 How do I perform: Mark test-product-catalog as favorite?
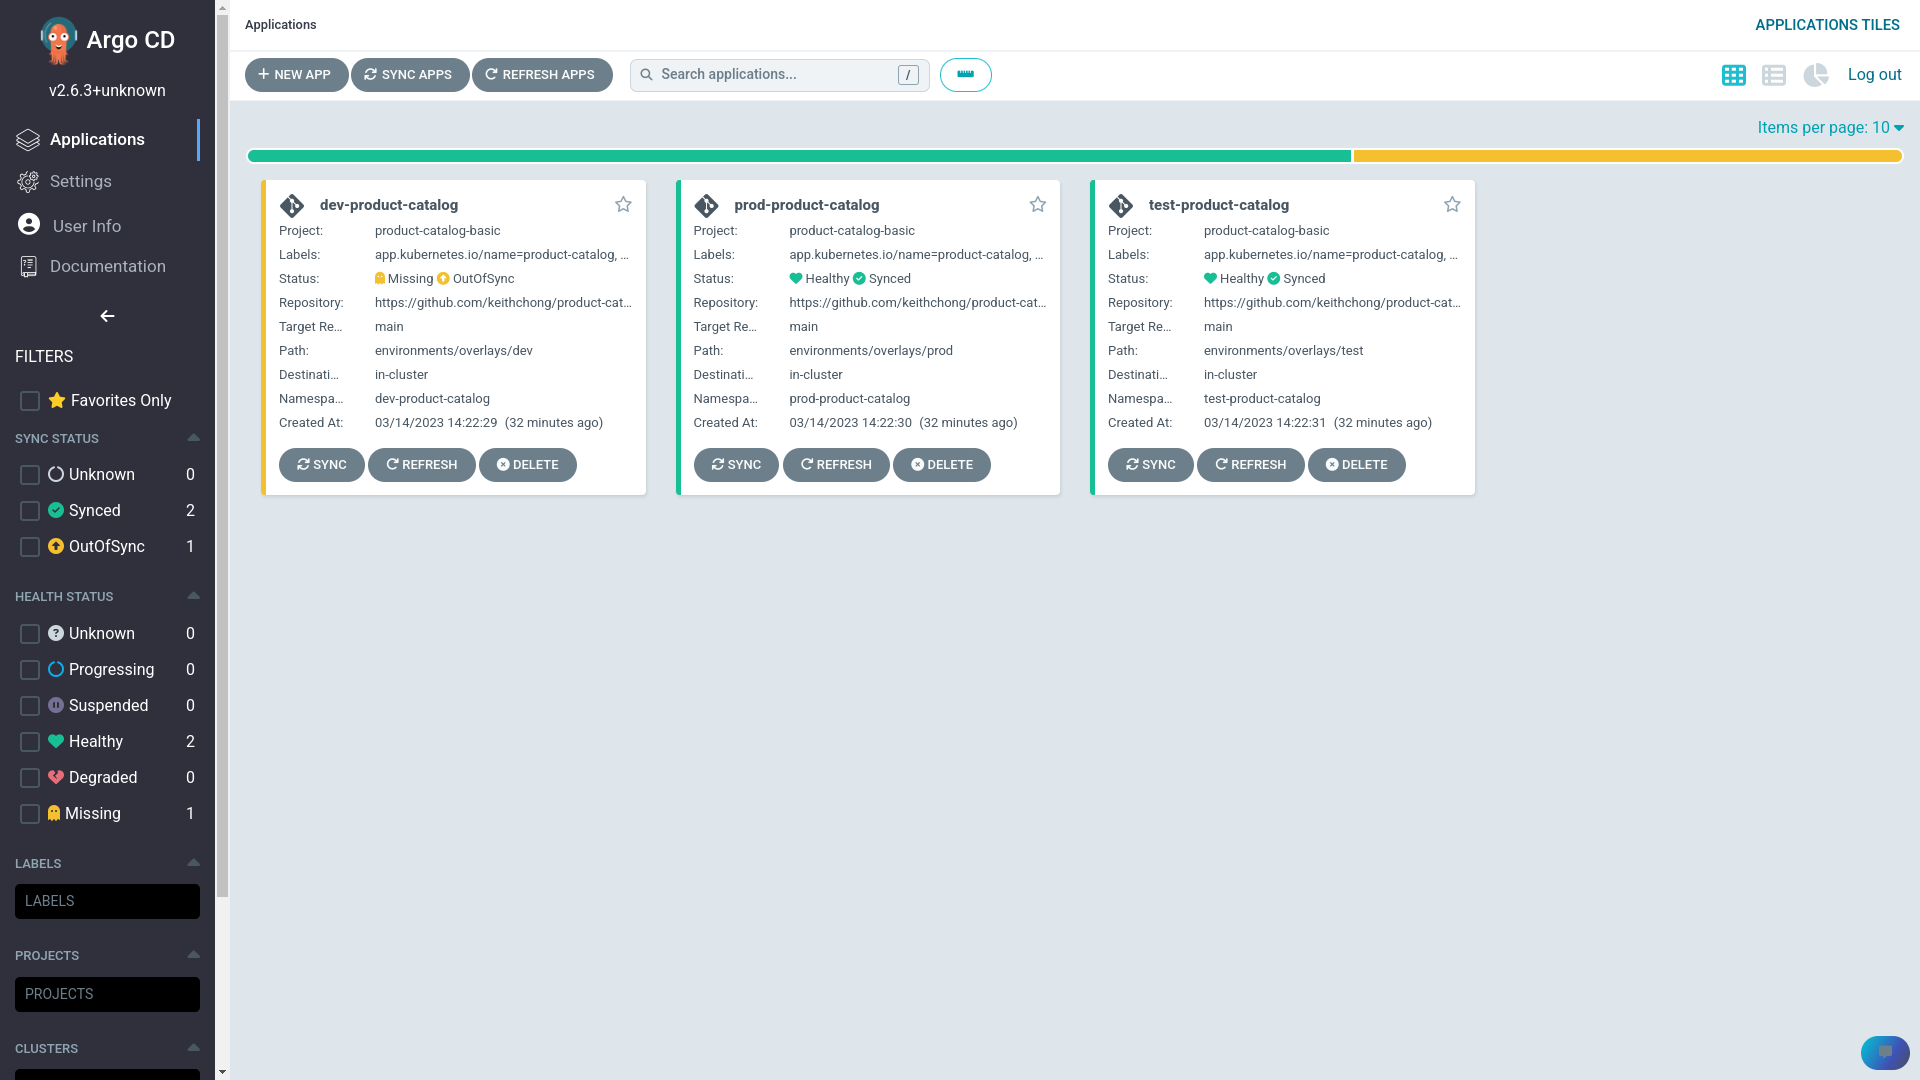1452,205
